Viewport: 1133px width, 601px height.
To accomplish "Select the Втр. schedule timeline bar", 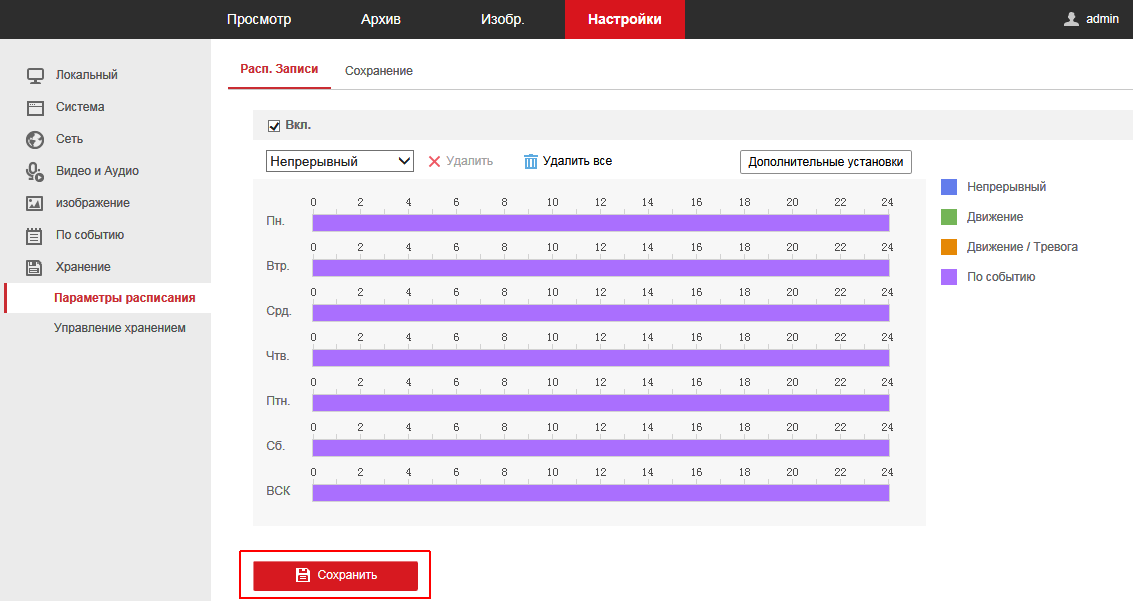I will (600, 268).
